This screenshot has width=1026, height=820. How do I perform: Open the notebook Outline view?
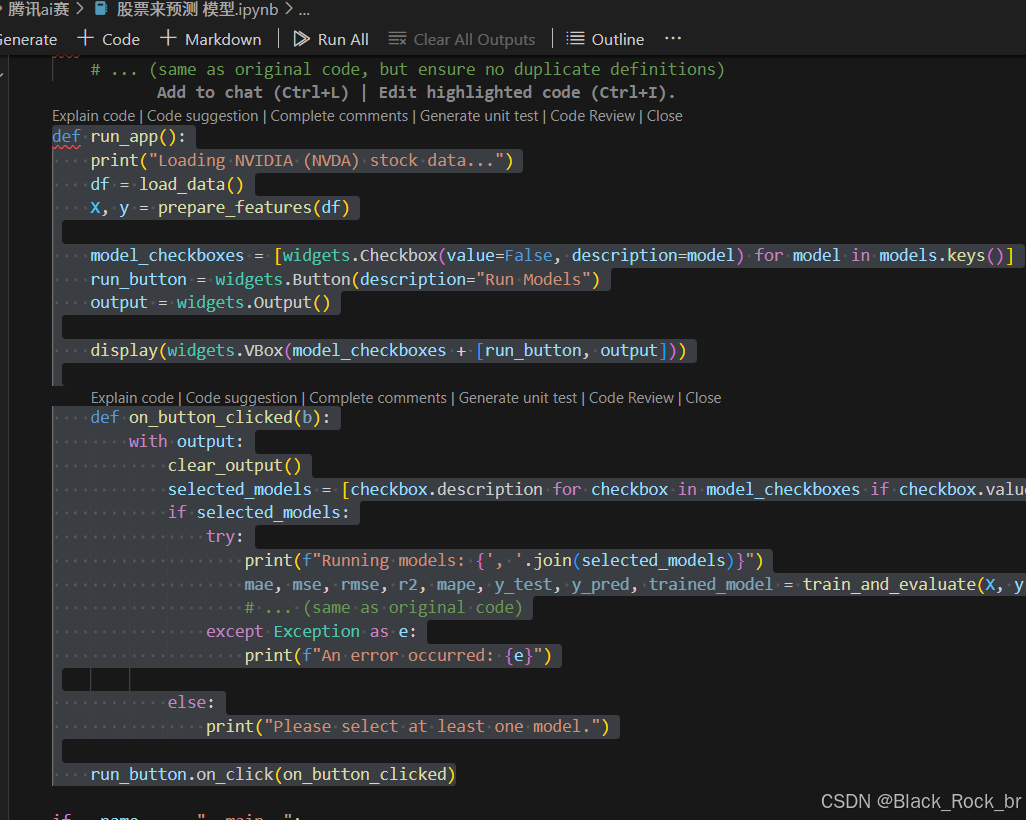pyautogui.click(x=604, y=39)
